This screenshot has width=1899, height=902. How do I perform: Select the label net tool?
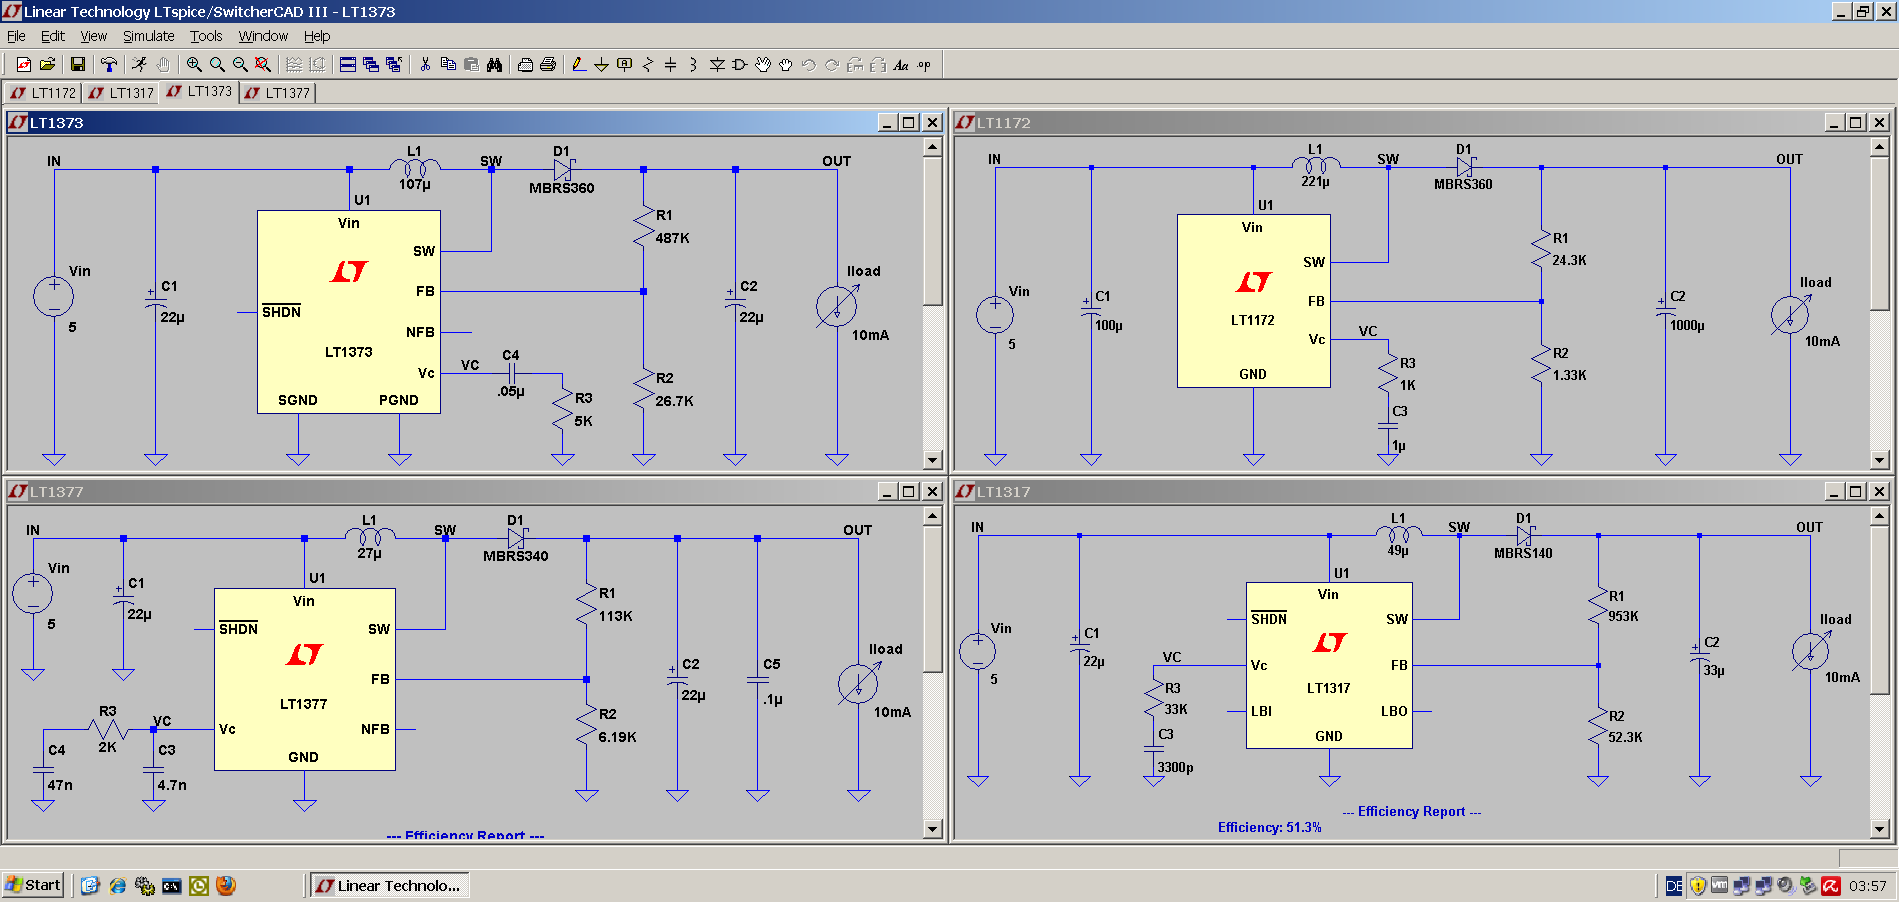(x=624, y=64)
